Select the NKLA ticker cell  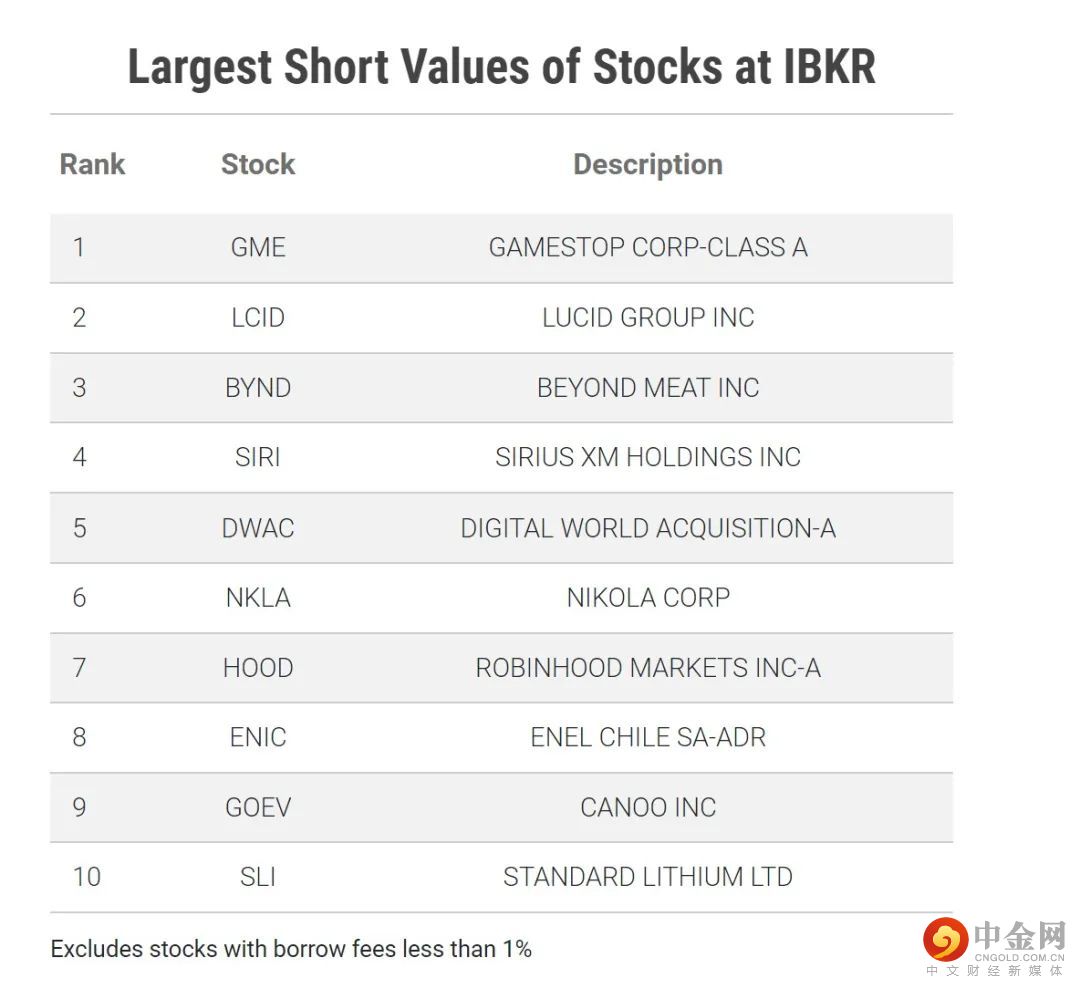point(258,598)
